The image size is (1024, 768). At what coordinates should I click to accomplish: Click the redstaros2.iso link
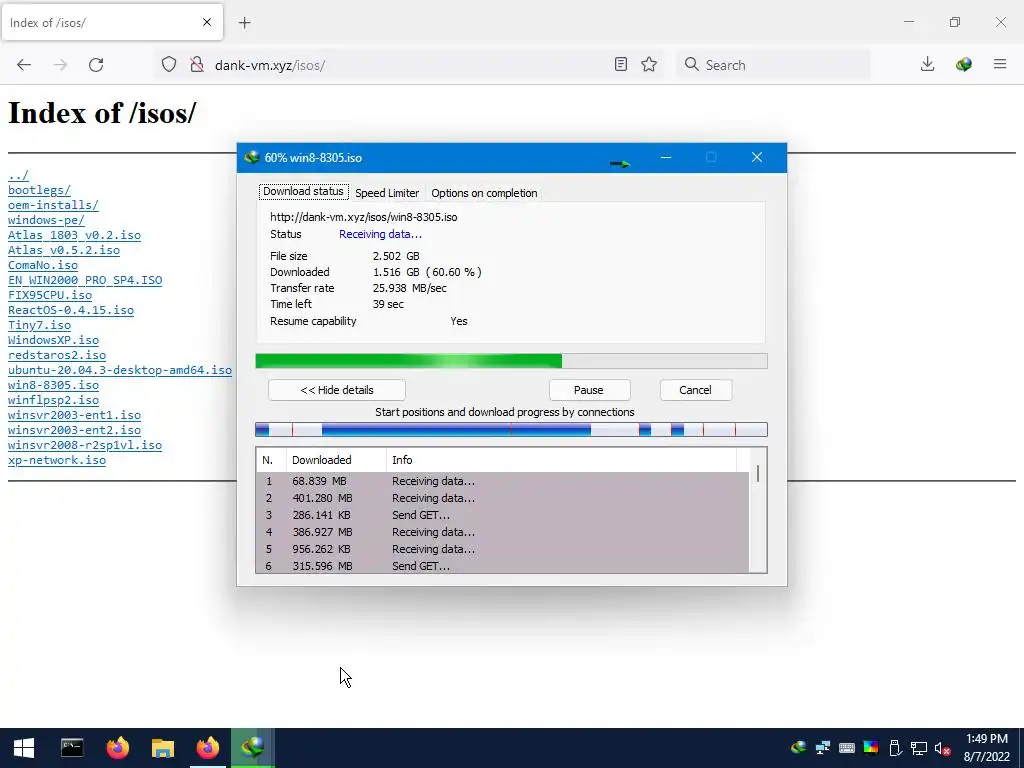pyautogui.click(x=57, y=355)
